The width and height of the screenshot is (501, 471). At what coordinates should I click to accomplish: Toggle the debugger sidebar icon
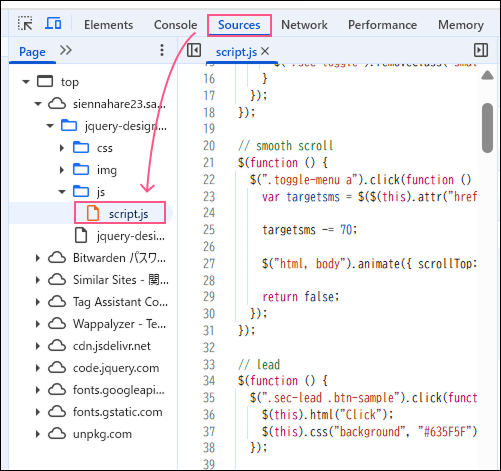pos(481,50)
